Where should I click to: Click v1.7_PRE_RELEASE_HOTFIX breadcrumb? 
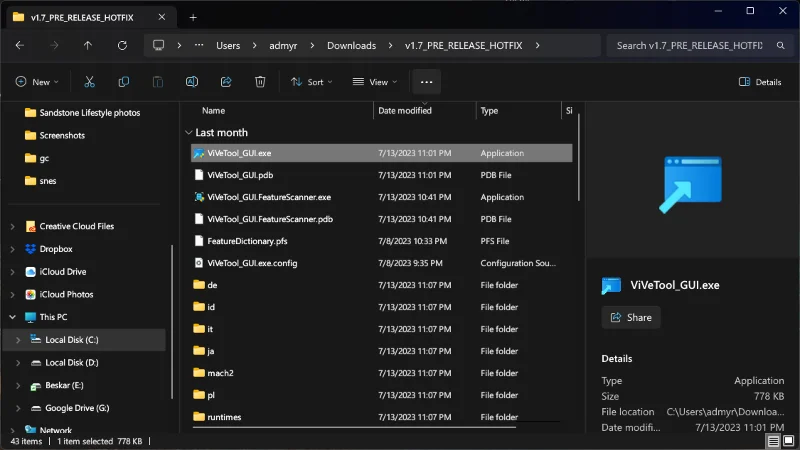tap(463, 45)
